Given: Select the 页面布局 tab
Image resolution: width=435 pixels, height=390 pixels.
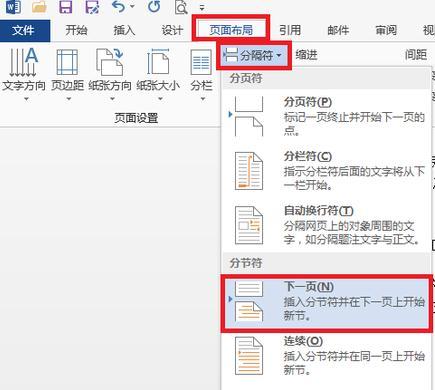Looking at the screenshot, I should (231, 30).
